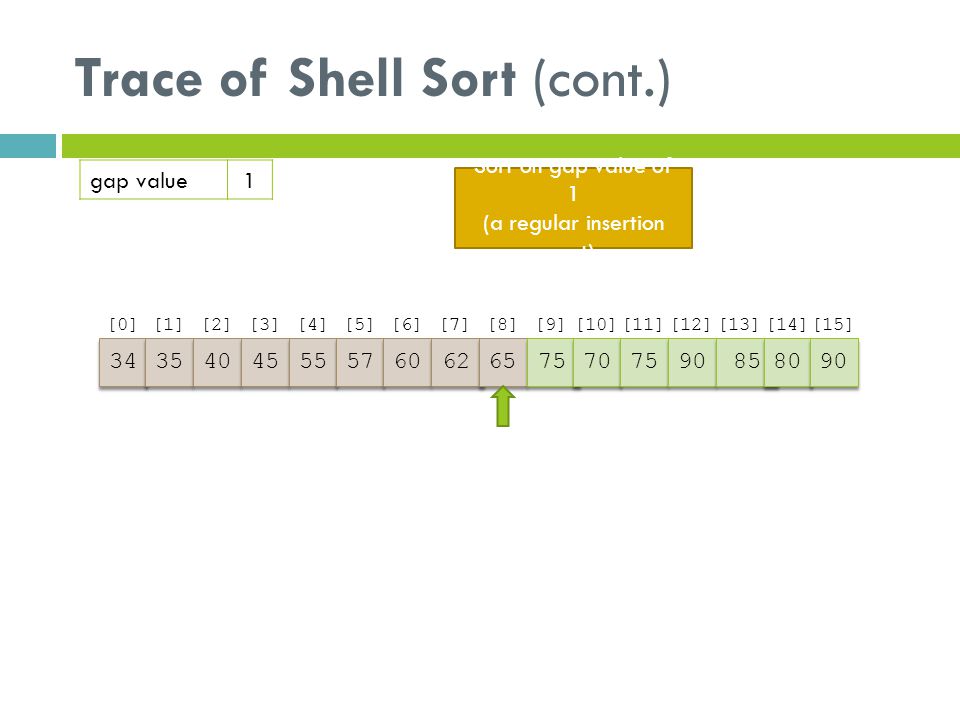Image resolution: width=960 pixels, height=720 pixels.
Task: Click the cell with value 80
Action: click(x=787, y=362)
